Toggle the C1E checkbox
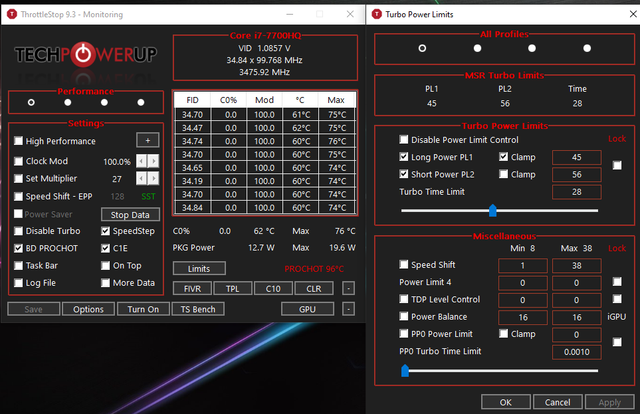 point(105,248)
